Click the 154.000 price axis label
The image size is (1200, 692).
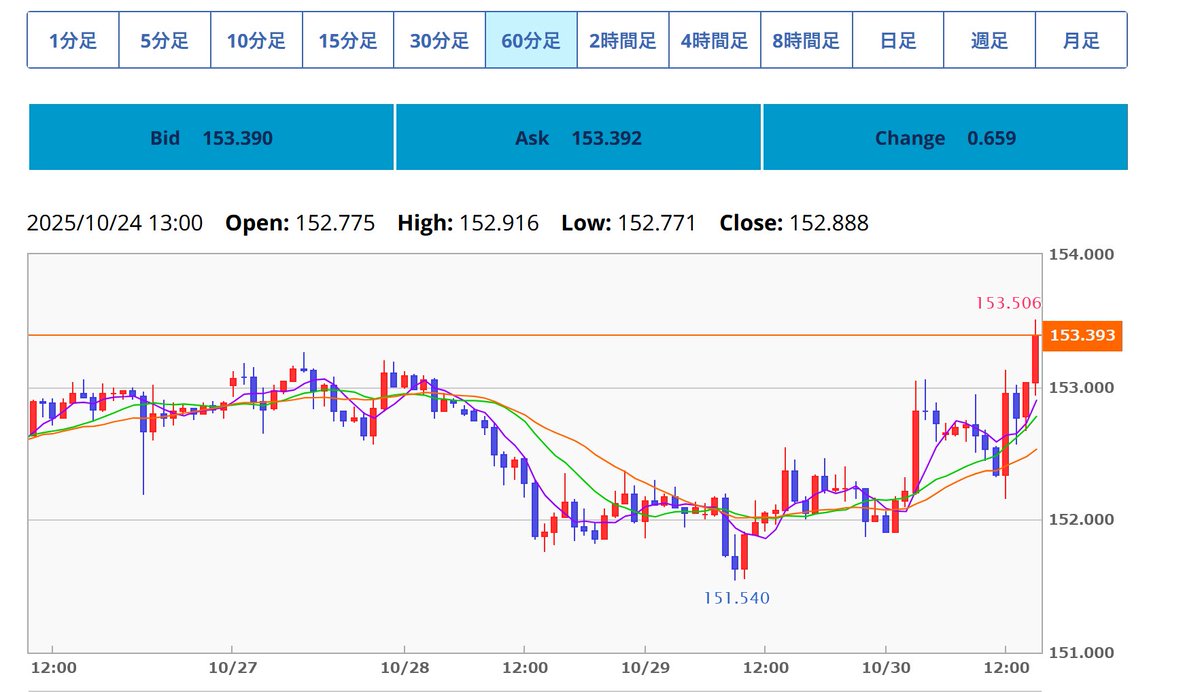(1081, 255)
